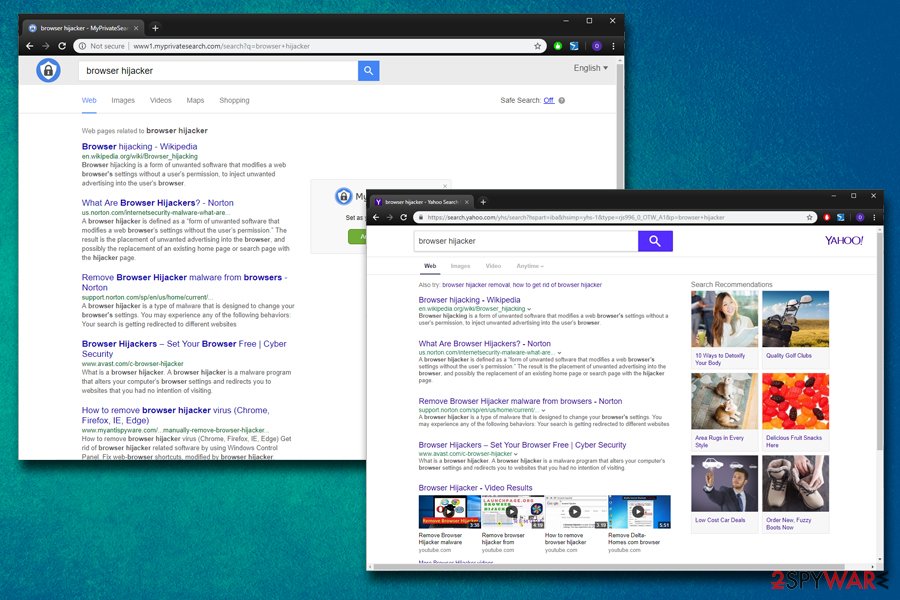The width and height of the screenshot is (900, 600).
Task: Open Browser hijacking Wikipedia link in Yahoo
Action: (470, 300)
